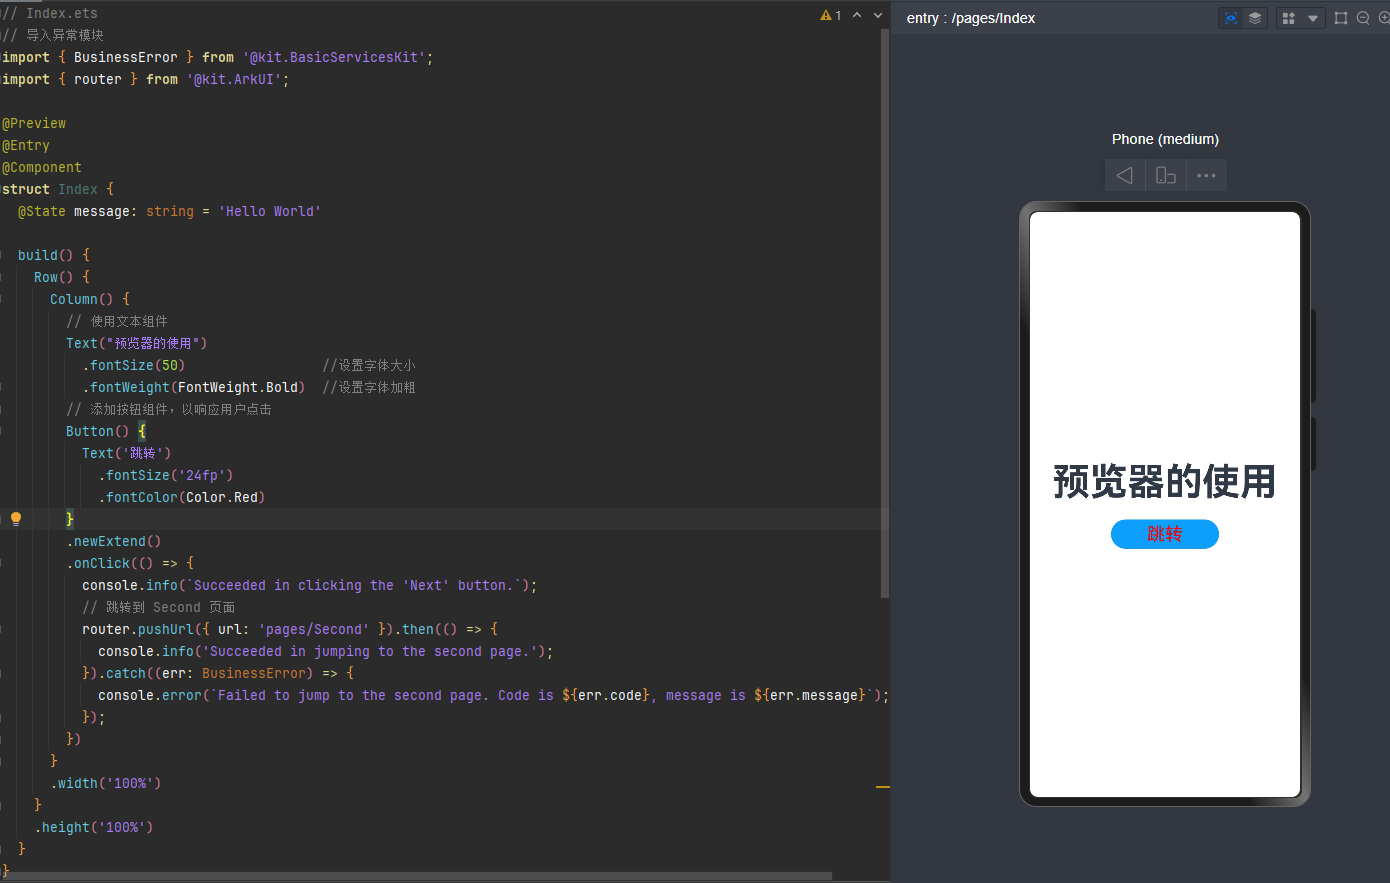Click the console.error line
This screenshot has height=883, width=1390.
tap(494, 695)
